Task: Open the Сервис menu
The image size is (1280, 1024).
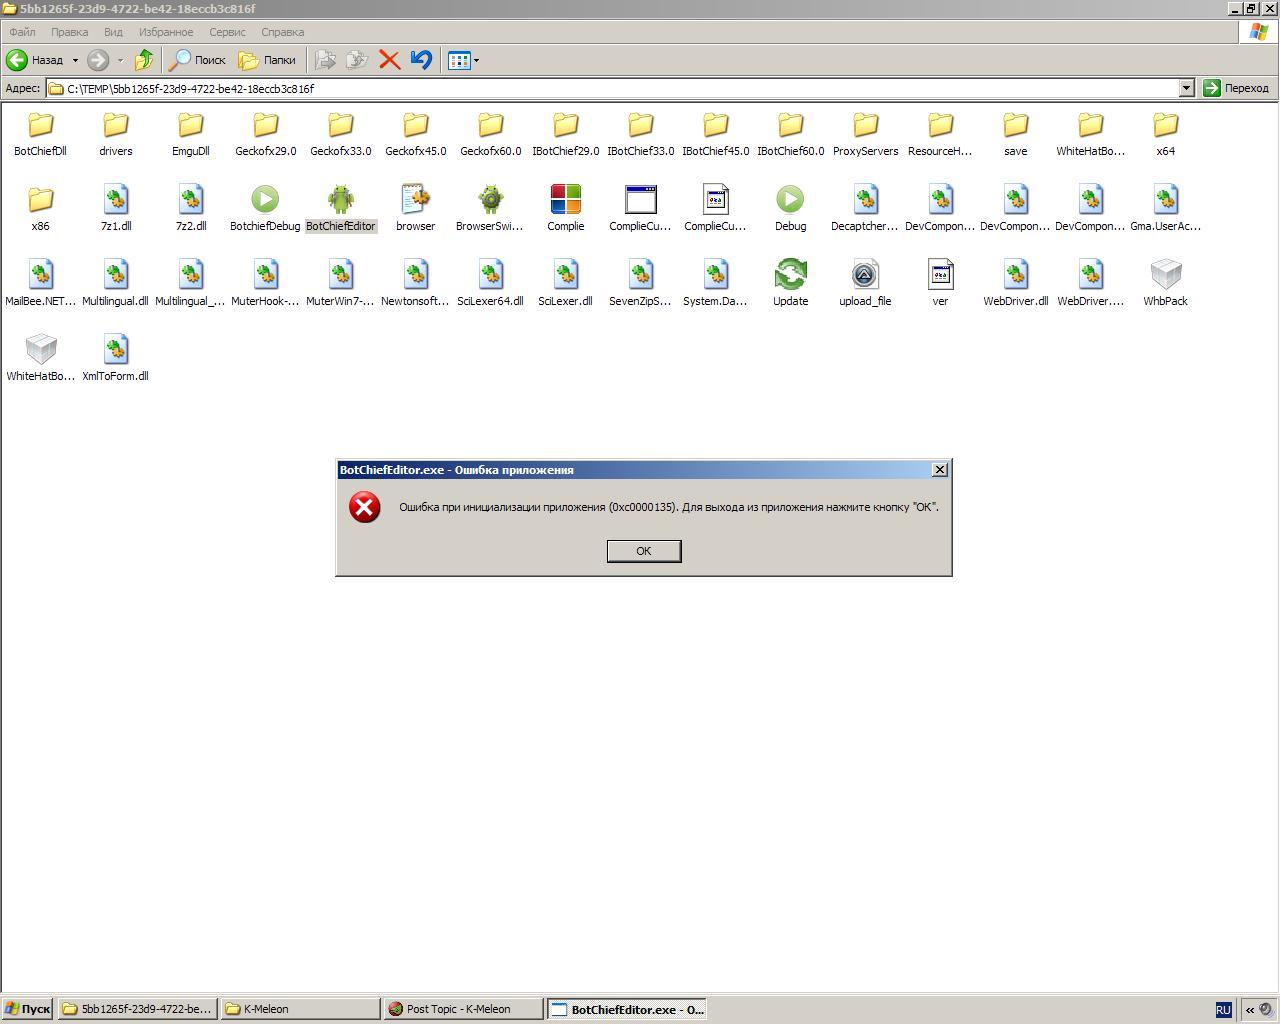Action: point(227,32)
